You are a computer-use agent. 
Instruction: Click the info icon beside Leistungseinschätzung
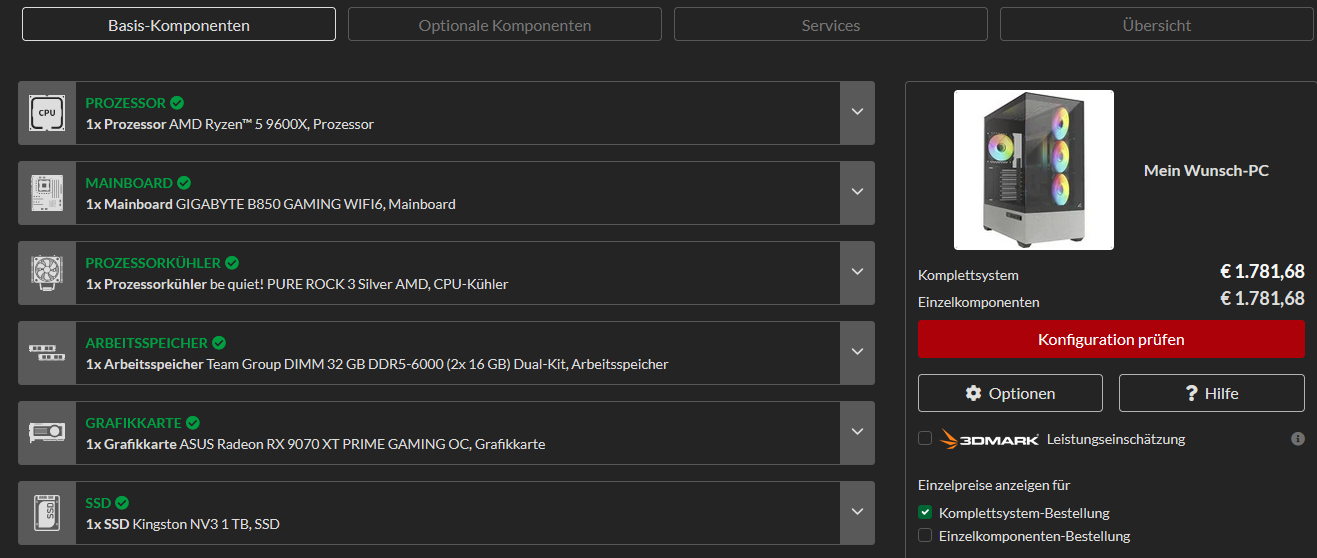tap(1298, 439)
